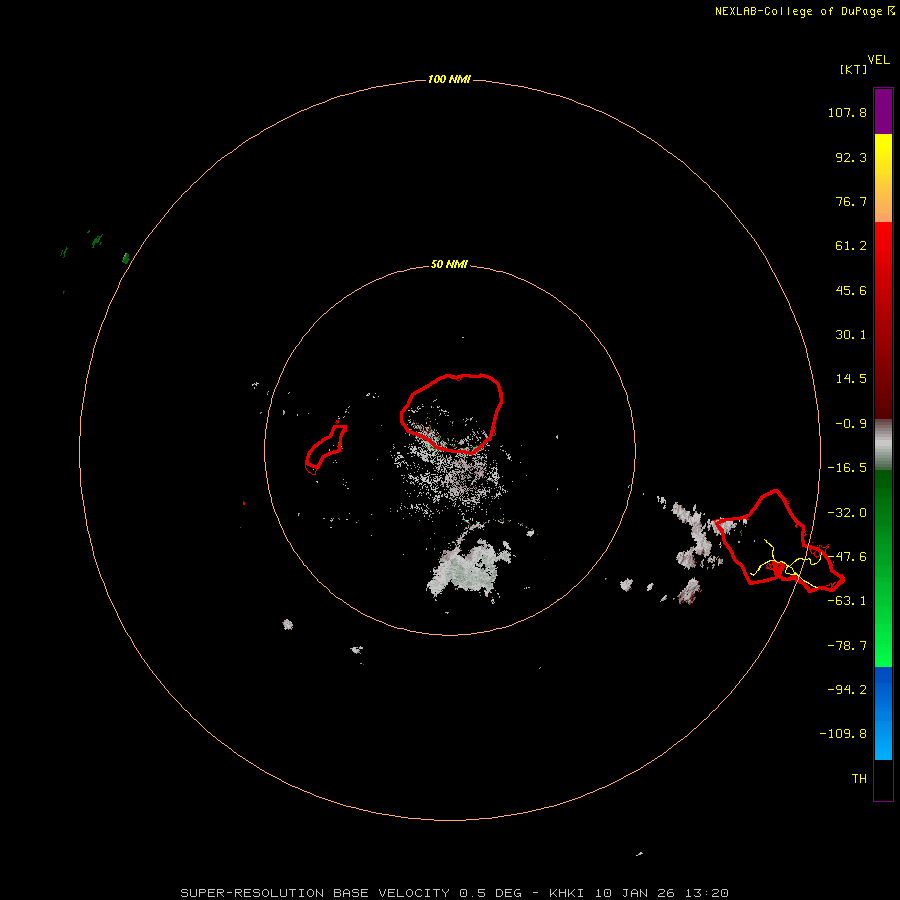This screenshot has width=900, height=900.
Task: Click the blue segment of velocity color bar
Action: [x=883, y=713]
